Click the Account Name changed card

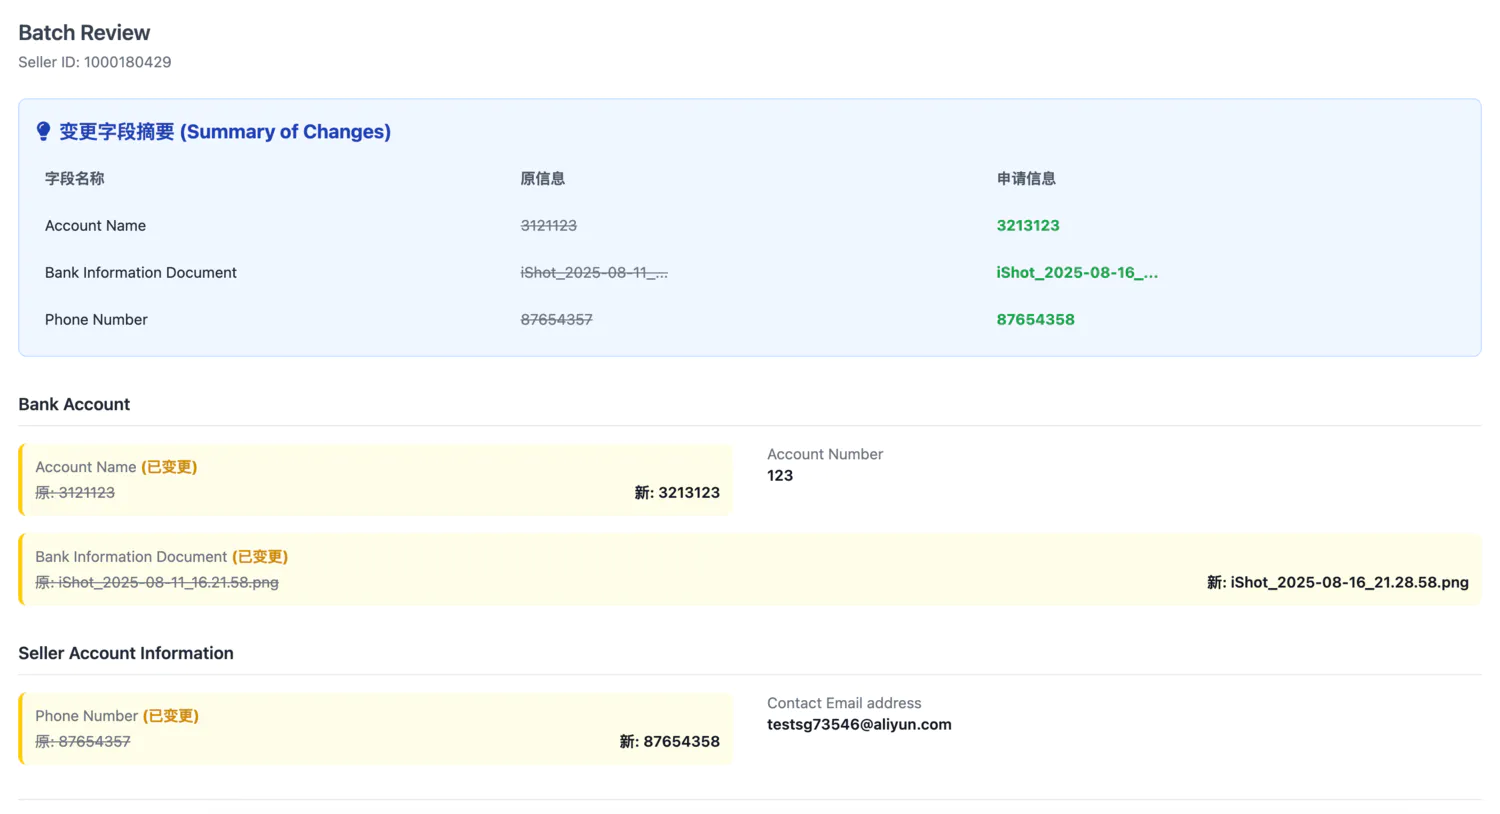[x=376, y=480]
